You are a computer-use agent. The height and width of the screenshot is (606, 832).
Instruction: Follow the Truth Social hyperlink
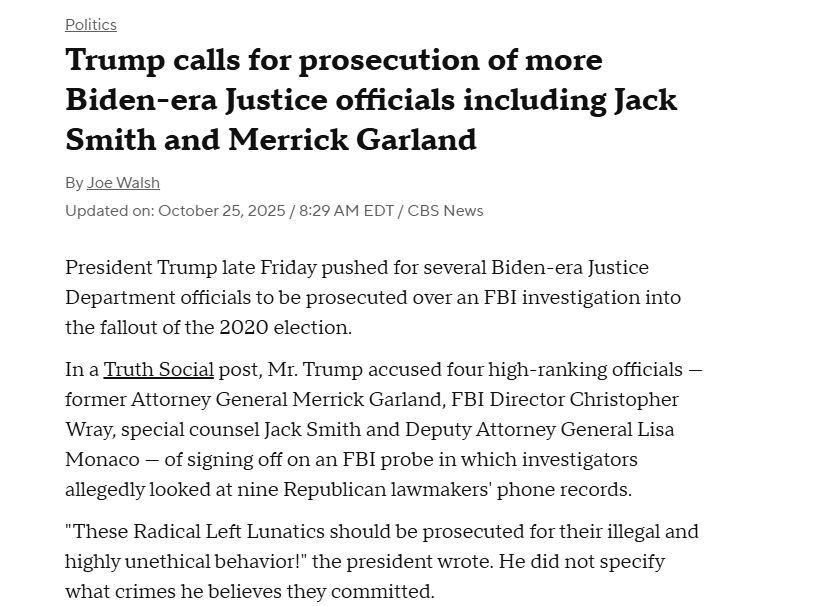[x=158, y=369]
